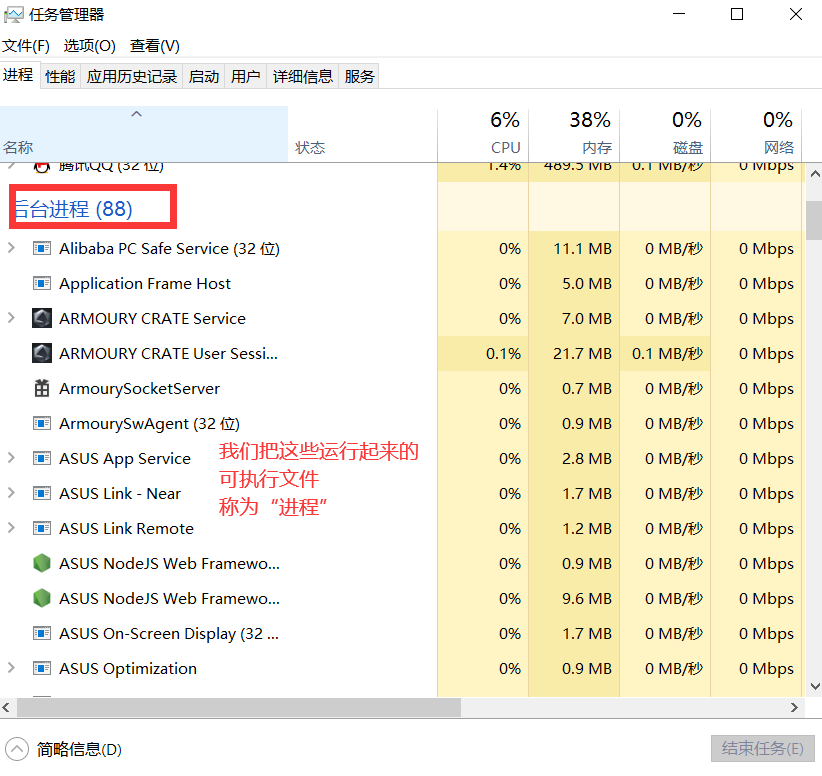Click the up-arrow icon beside 简略信息

pos(17,749)
